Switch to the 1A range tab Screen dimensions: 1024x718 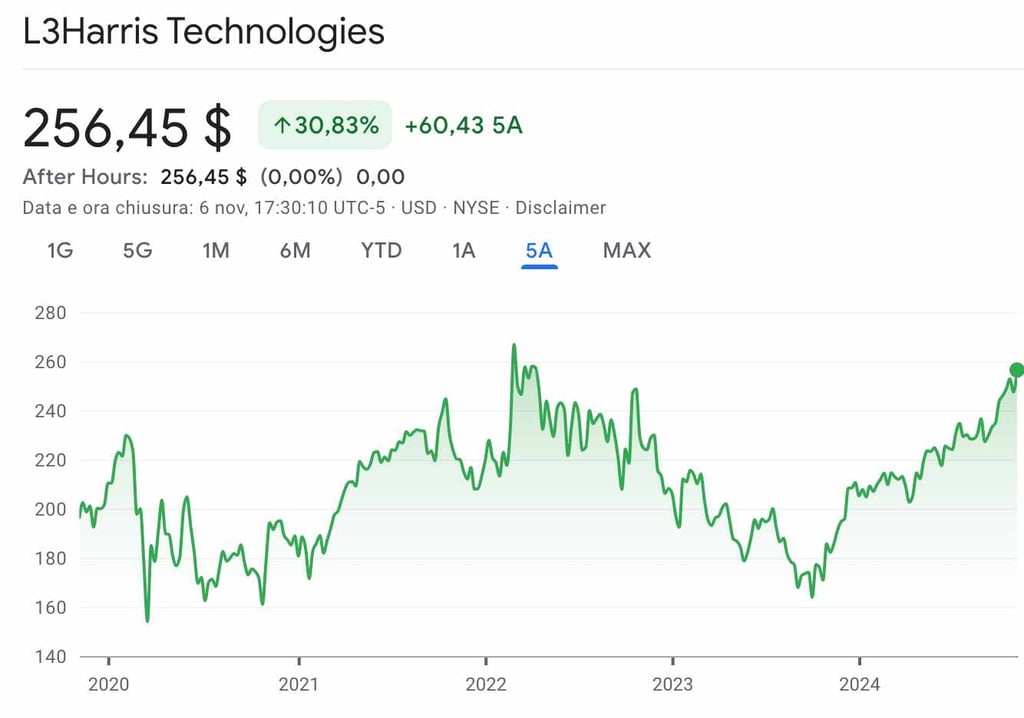pos(463,250)
